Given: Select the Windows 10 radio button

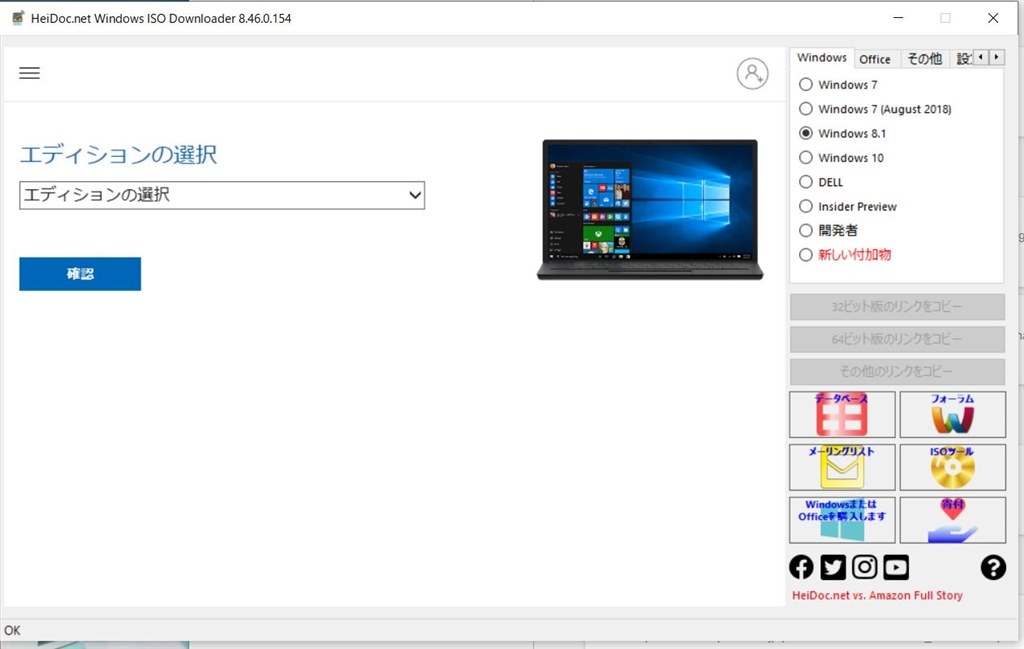Looking at the screenshot, I should (x=806, y=157).
